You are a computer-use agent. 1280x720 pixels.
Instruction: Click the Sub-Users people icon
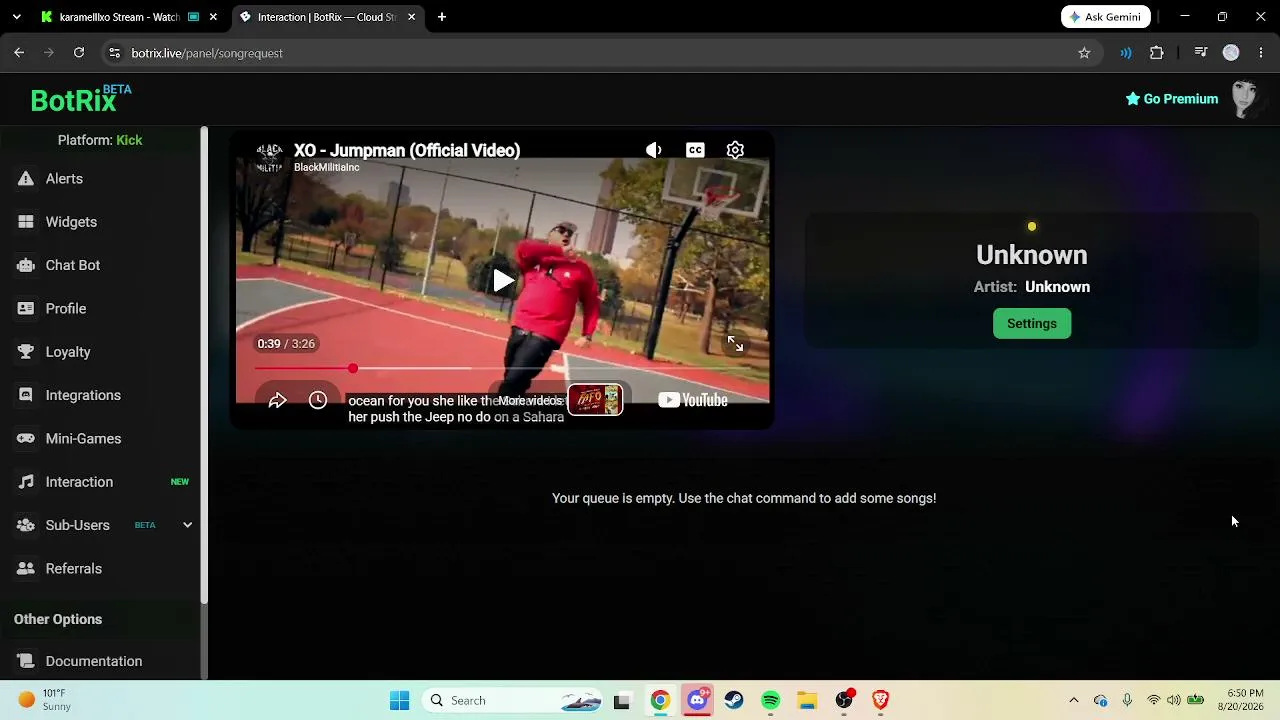(26, 525)
